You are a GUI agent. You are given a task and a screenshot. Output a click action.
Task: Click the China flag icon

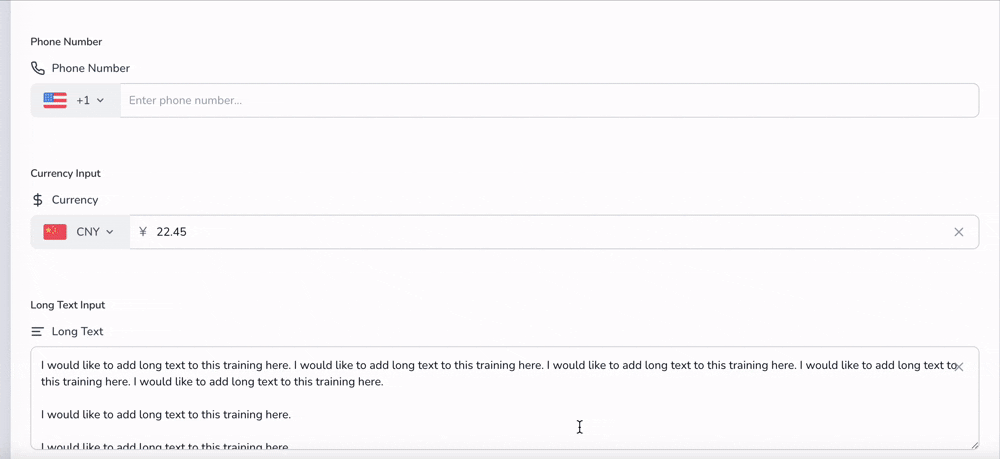[x=55, y=232]
